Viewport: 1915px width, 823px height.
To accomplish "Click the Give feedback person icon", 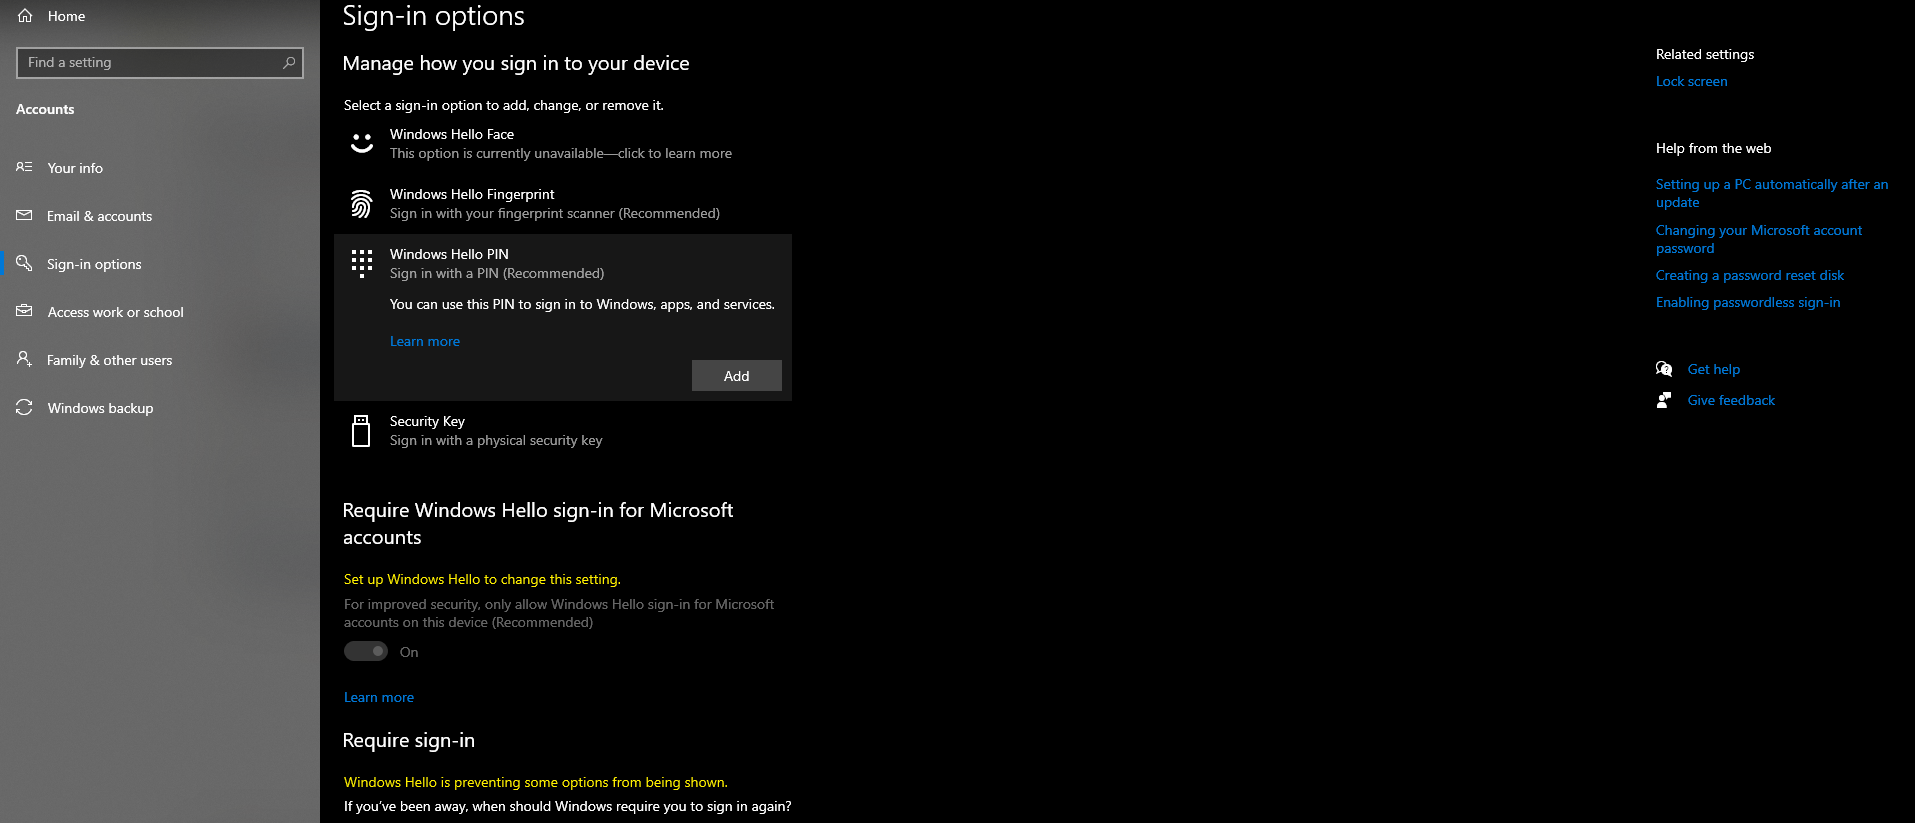I will pyautogui.click(x=1664, y=400).
